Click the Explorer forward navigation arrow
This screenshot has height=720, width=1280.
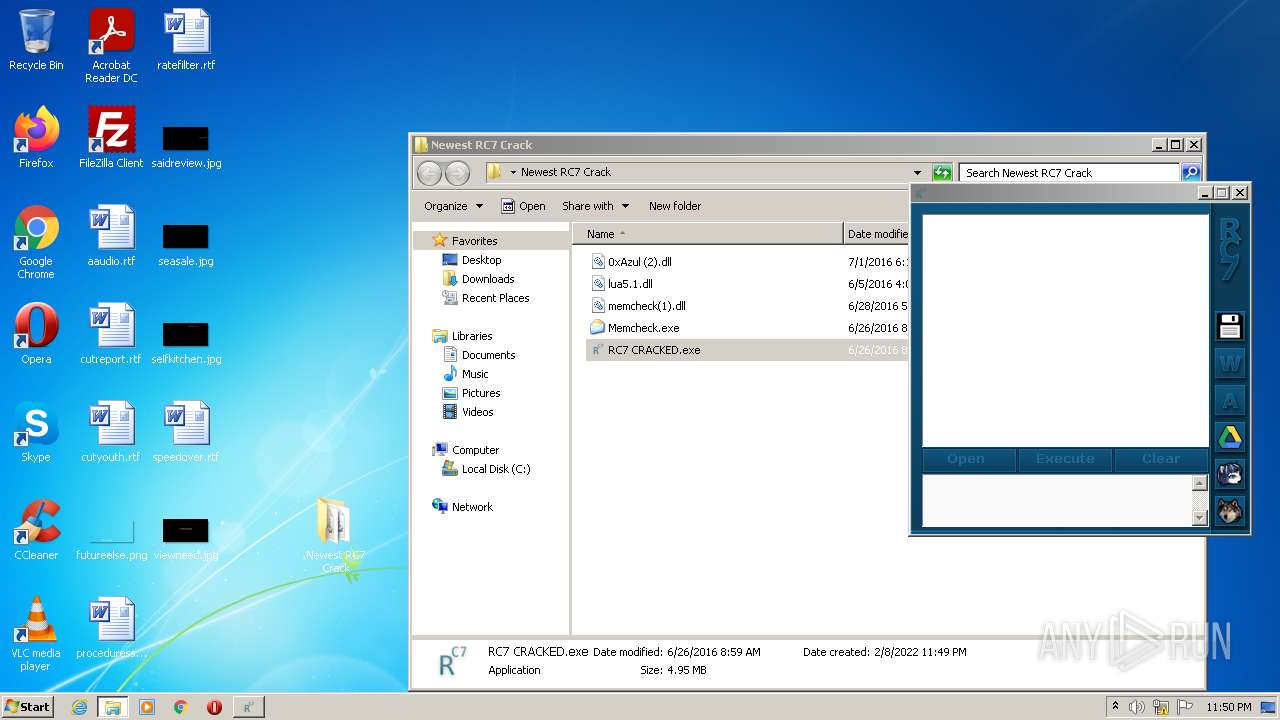[x=457, y=173]
